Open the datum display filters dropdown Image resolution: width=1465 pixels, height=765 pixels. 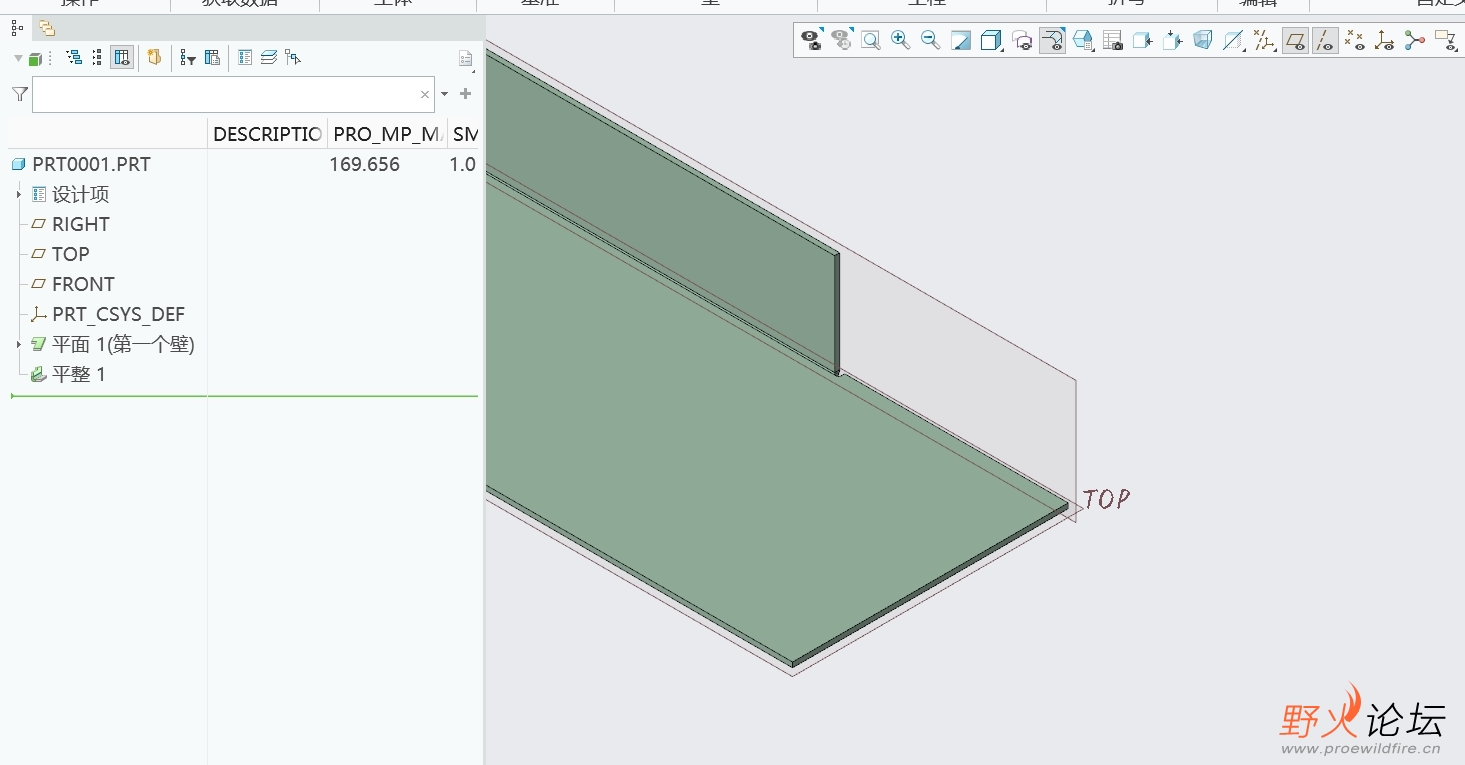click(1264, 40)
